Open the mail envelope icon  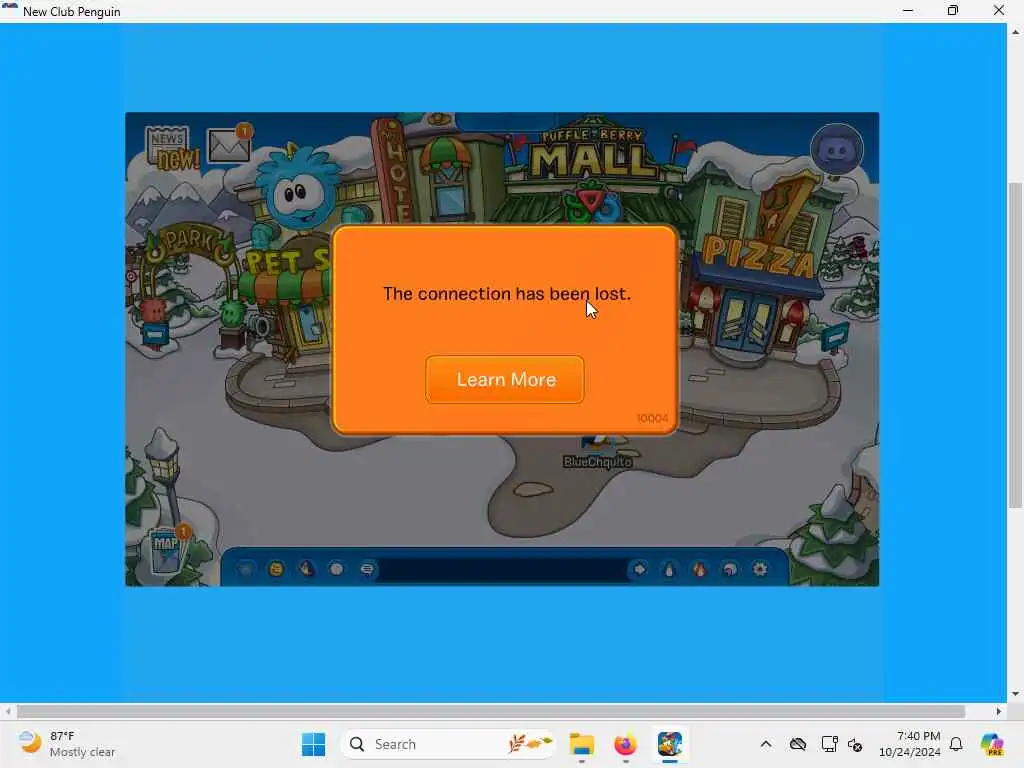tap(229, 144)
